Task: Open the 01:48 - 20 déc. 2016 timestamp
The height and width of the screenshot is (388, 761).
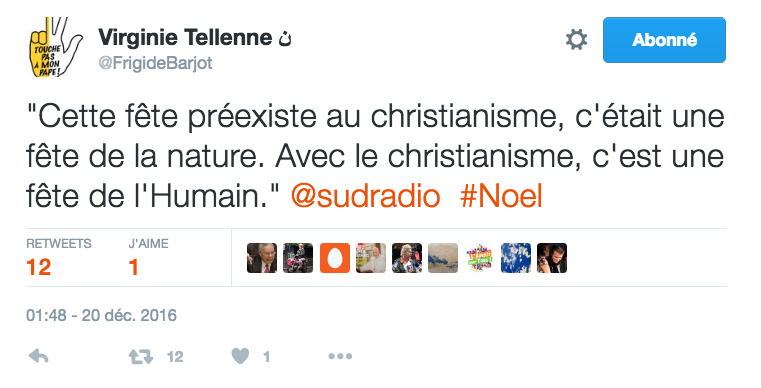Action: (x=101, y=316)
